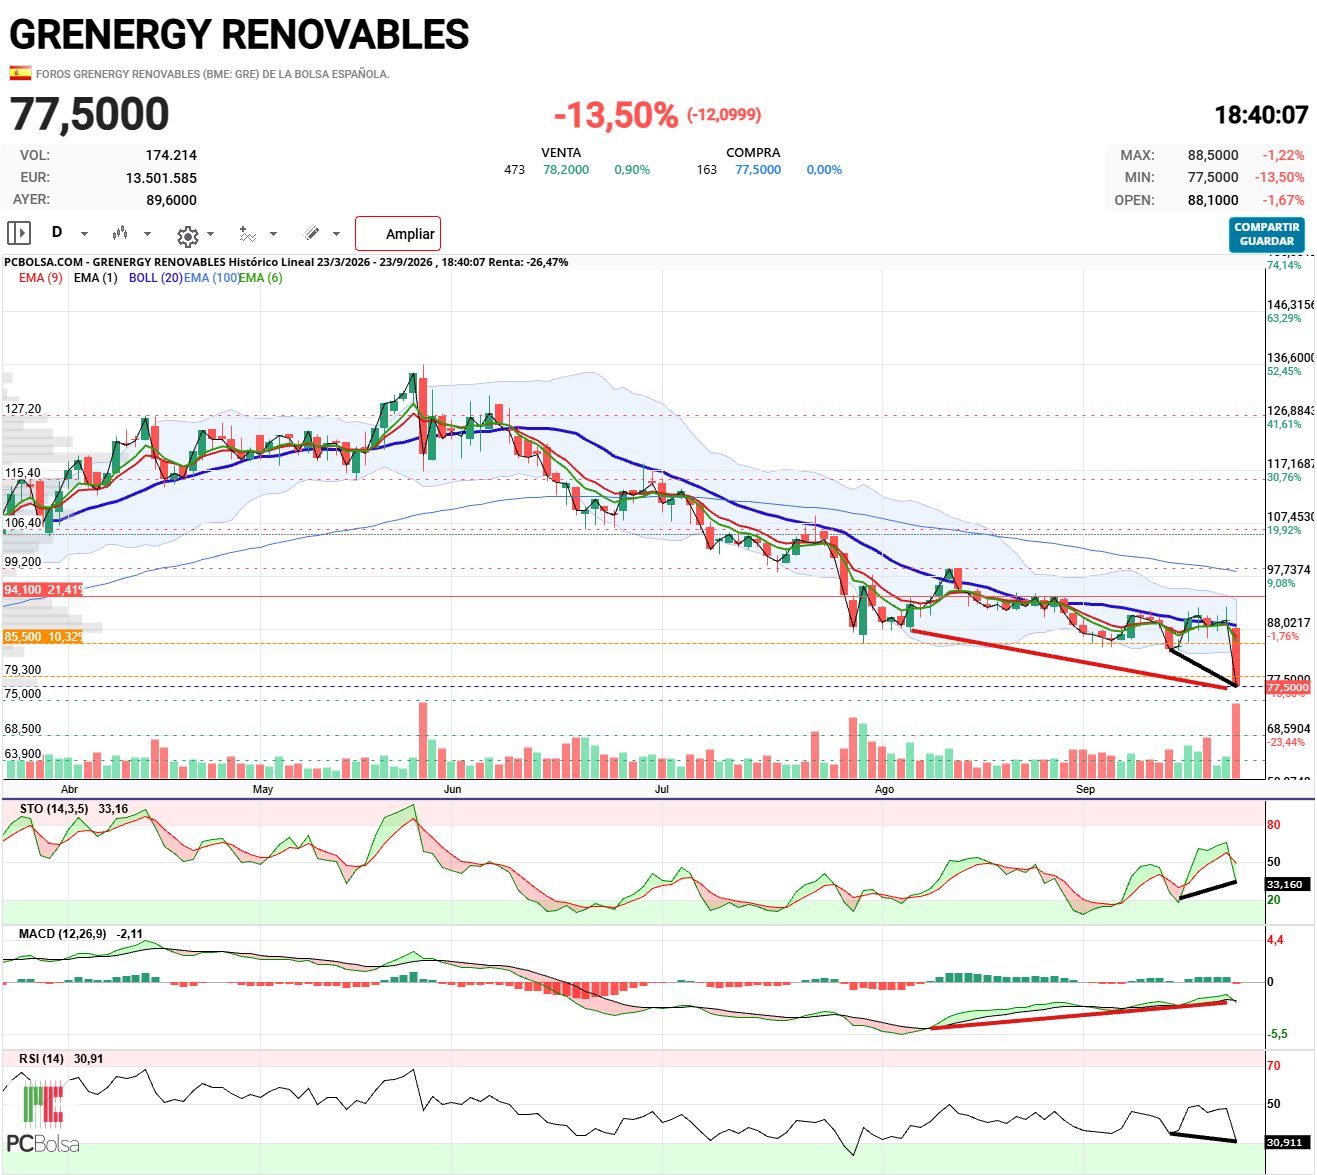
Task: Click the MIN percentage -13,50%
Action: (1280, 177)
